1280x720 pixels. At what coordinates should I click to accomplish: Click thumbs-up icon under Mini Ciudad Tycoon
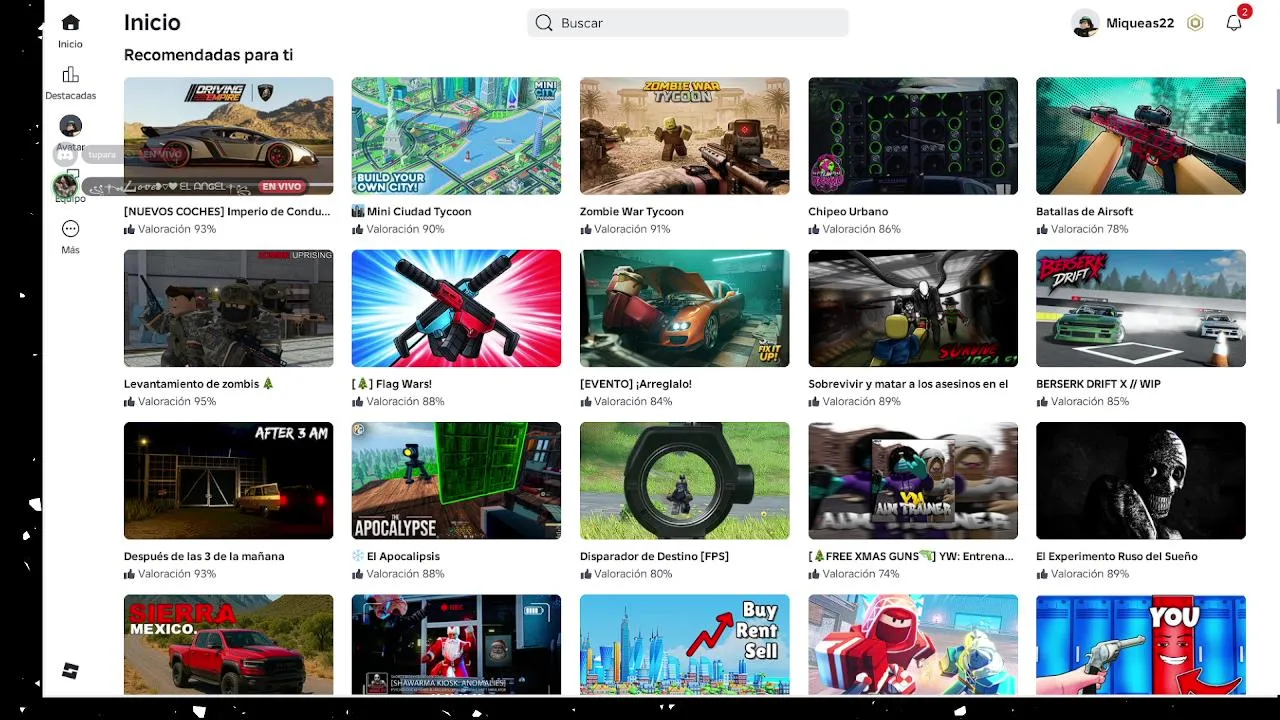click(357, 229)
